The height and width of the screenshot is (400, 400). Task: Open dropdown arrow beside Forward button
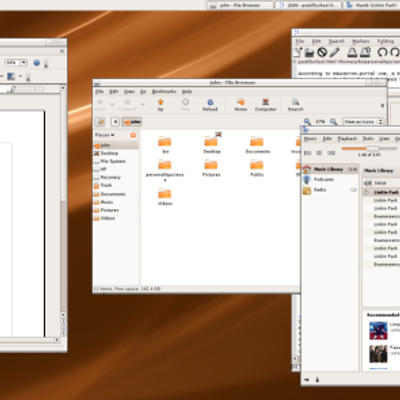[x=143, y=105]
